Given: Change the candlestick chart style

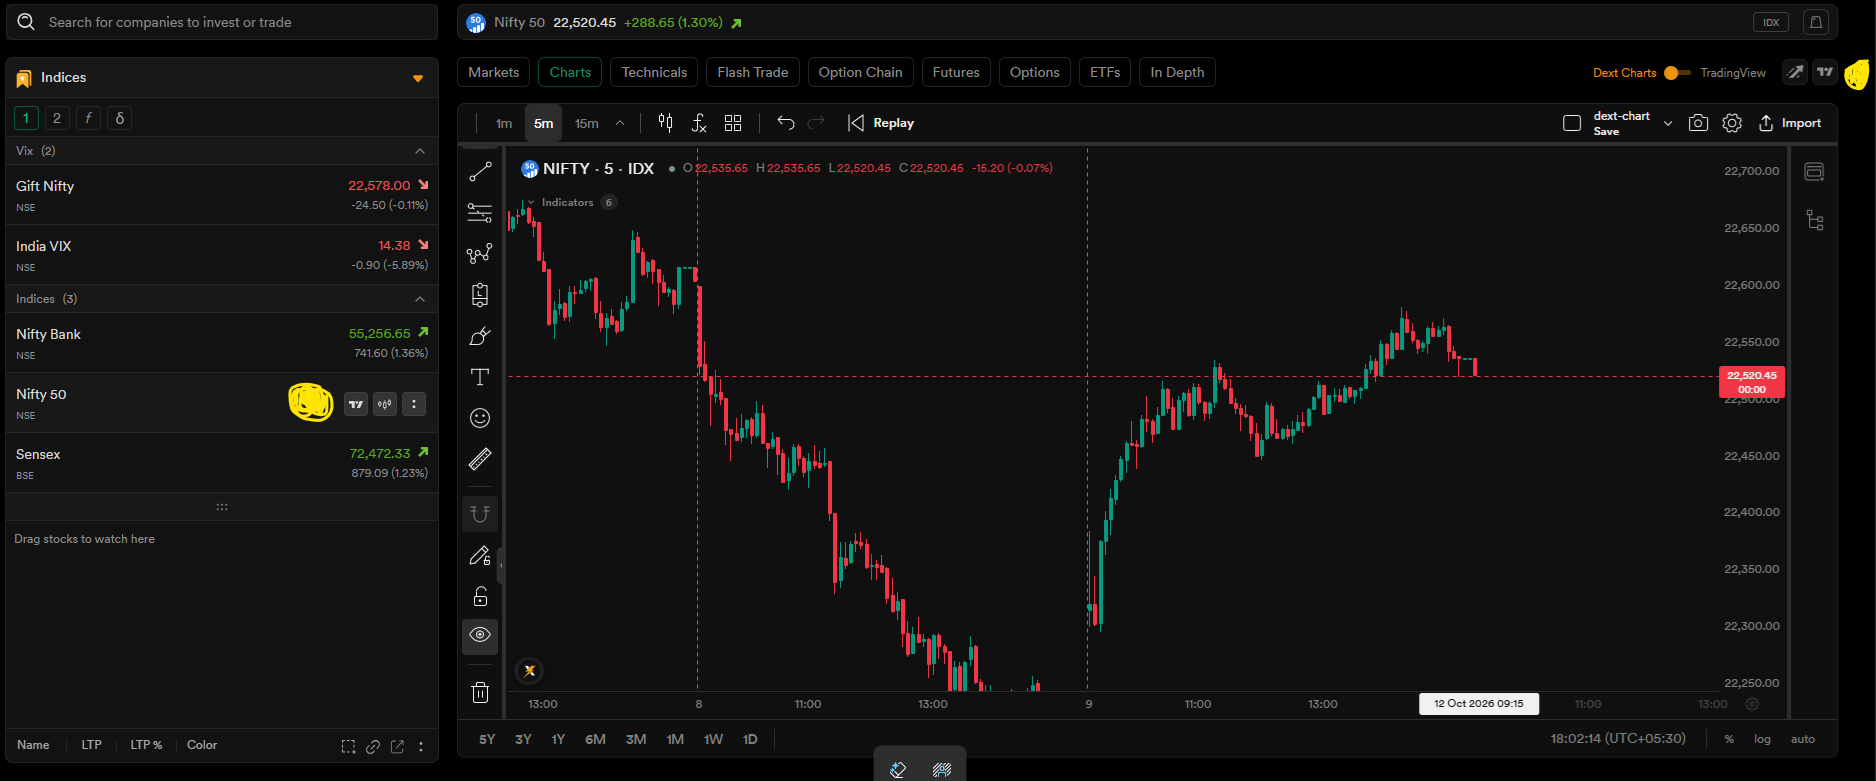Looking at the screenshot, I should click(665, 123).
